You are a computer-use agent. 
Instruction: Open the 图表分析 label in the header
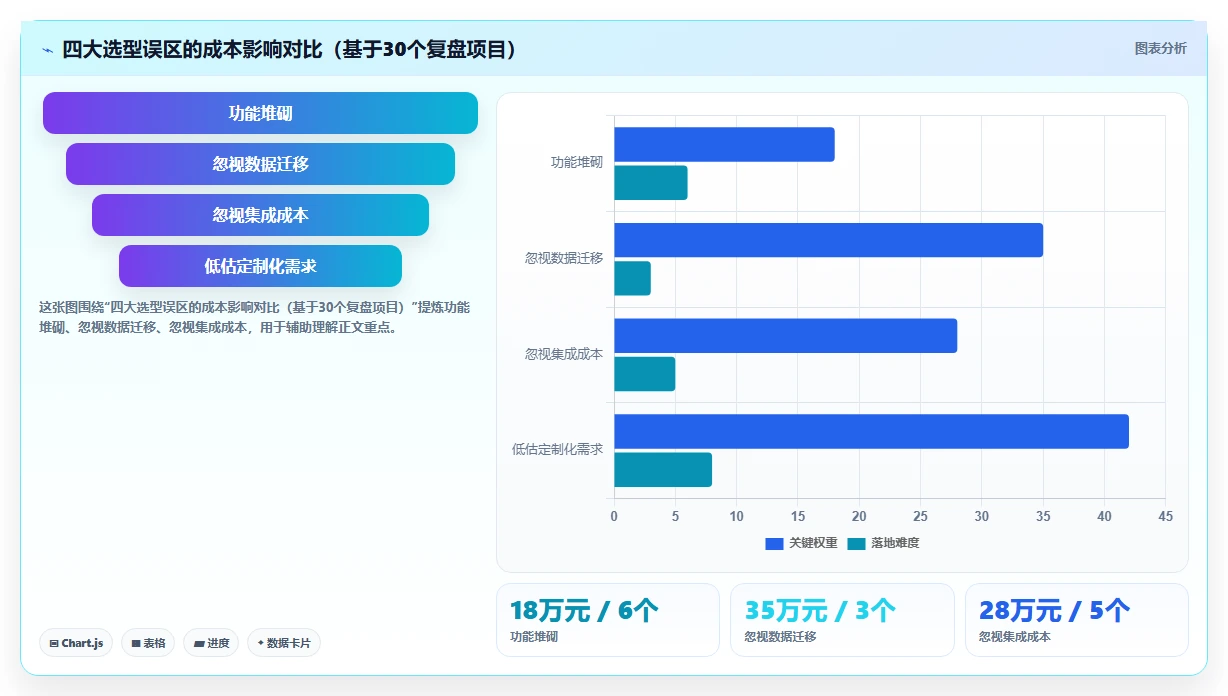point(1160,49)
